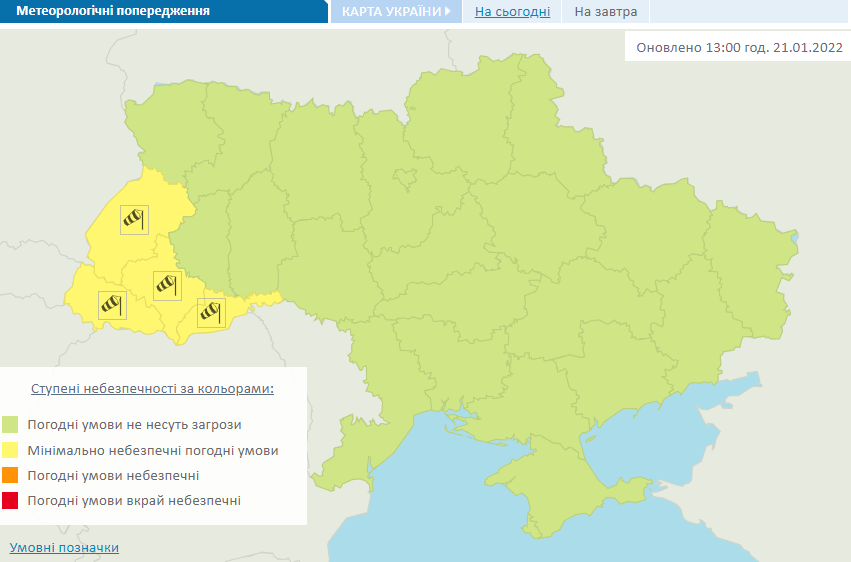Click the yellow minimal danger legend swatch

click(10, 450)
